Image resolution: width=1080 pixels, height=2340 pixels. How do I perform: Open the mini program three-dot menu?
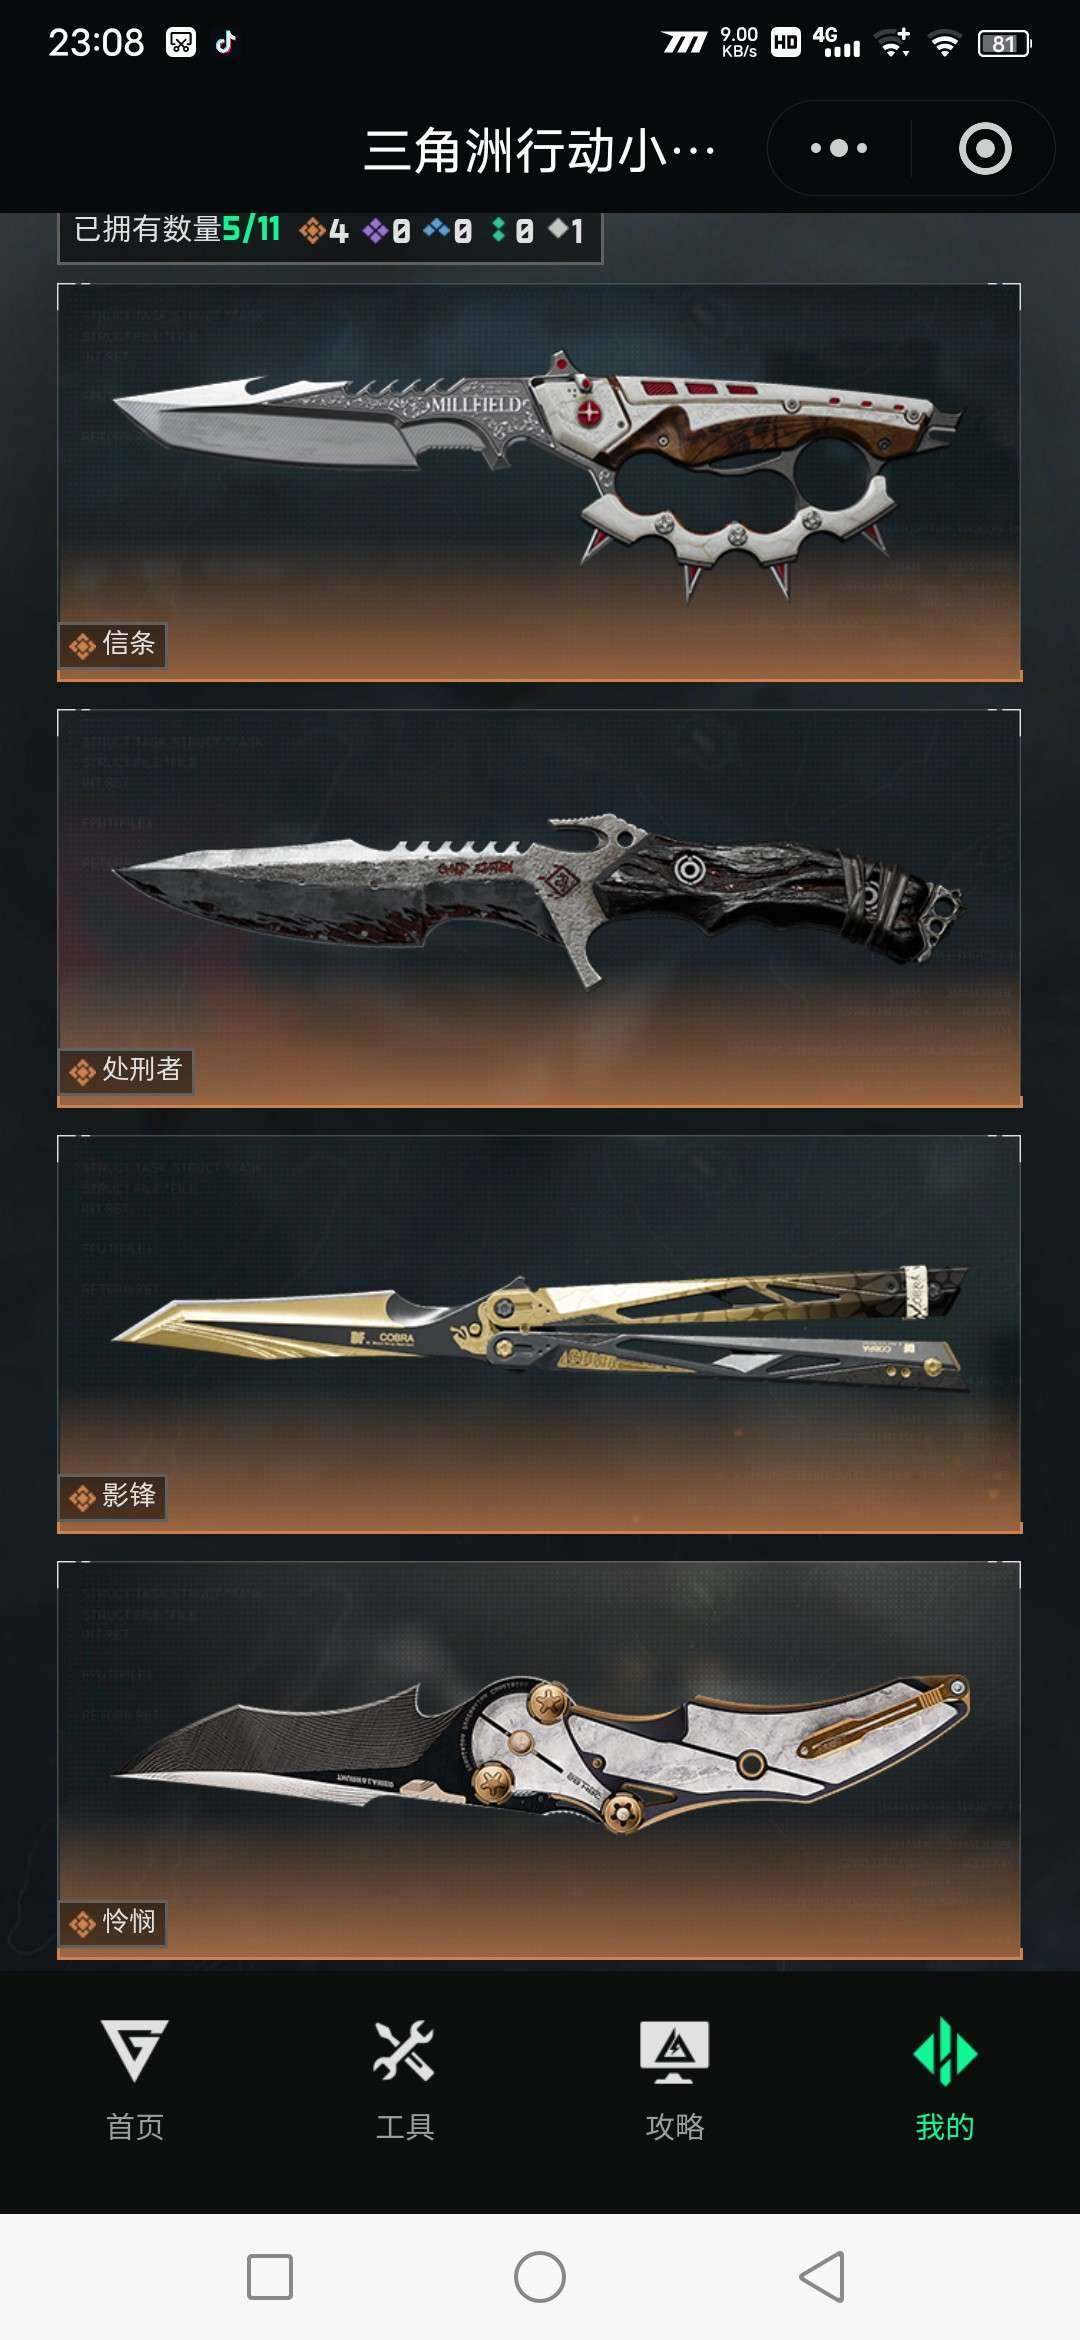(x=839, y=148)
